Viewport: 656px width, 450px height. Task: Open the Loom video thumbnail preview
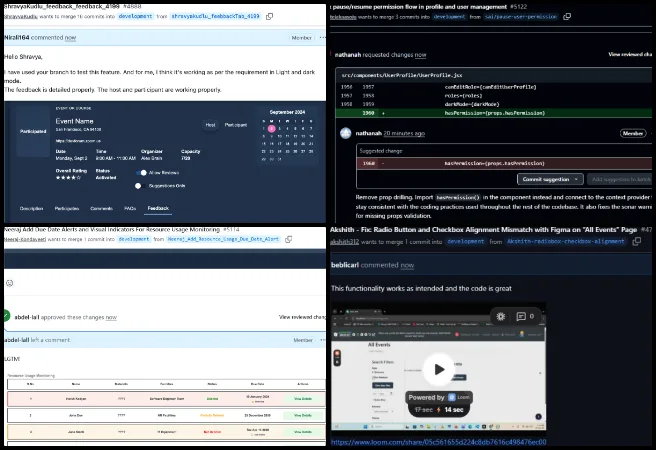click(438, 368)
